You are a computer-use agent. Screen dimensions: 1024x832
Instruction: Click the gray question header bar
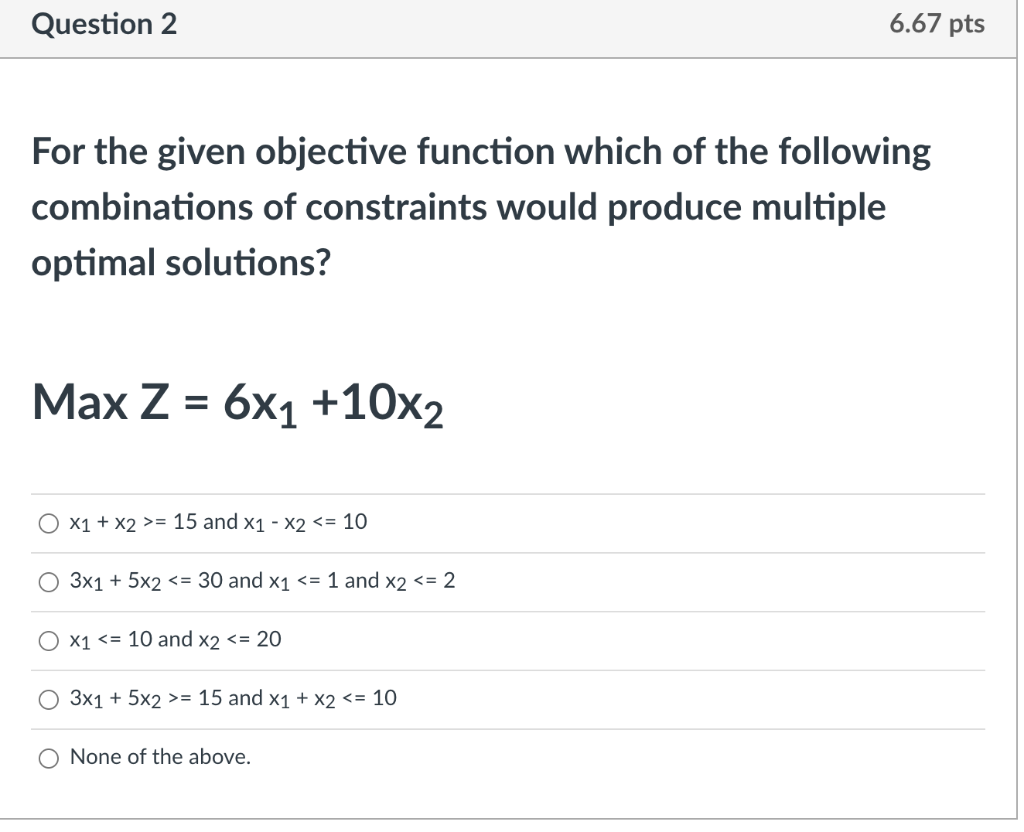500,23
